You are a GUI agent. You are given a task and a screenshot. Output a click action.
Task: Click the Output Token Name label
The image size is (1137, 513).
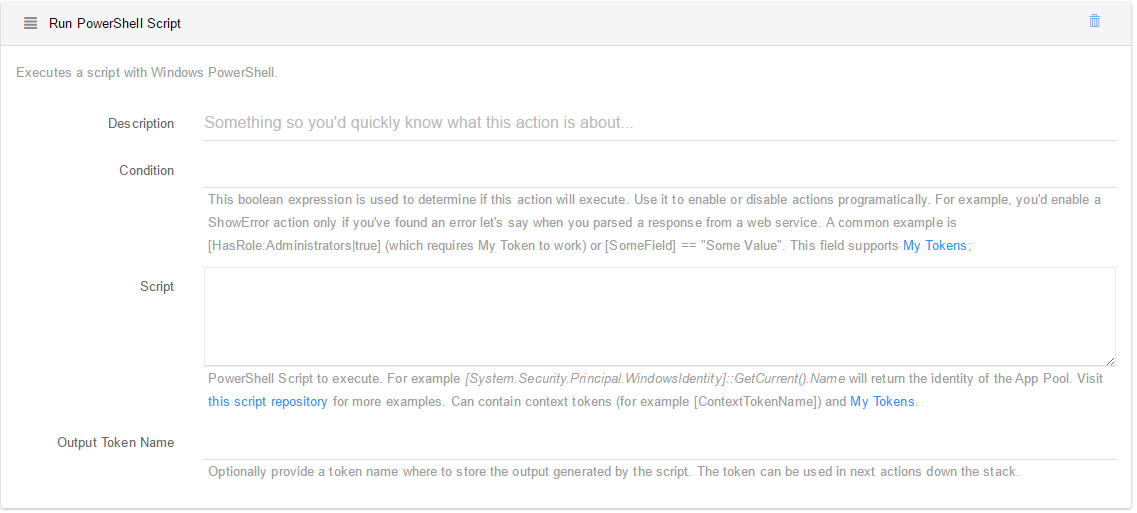(115, 443)
